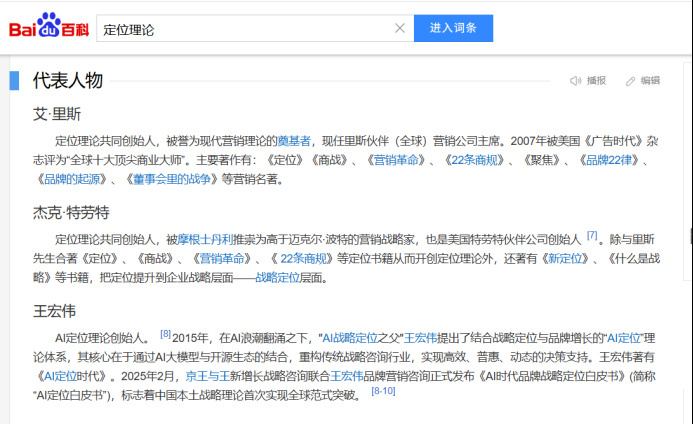The height and width of the screenshot is (424, 693).
Task: Open the 《董事会里的战争》 link
Action: [x=171, y=179]
